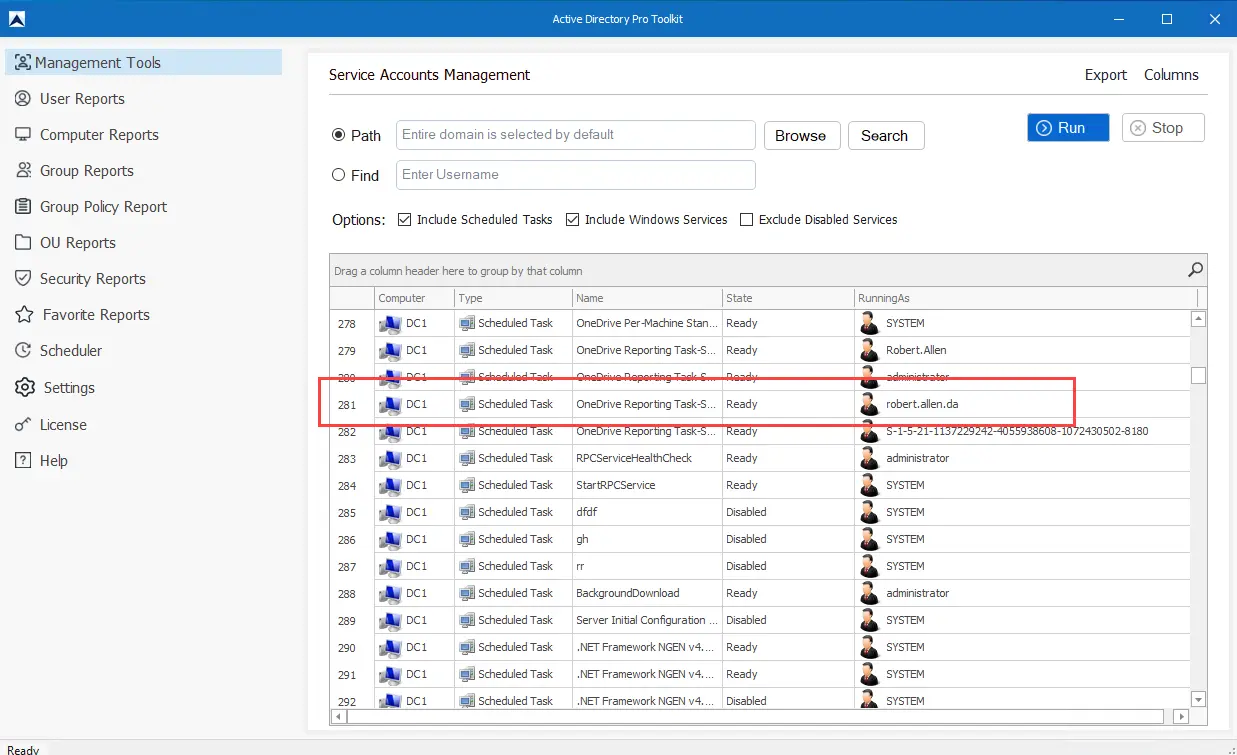
Task: Click the Settings gear icon
Action: point(24,387)
